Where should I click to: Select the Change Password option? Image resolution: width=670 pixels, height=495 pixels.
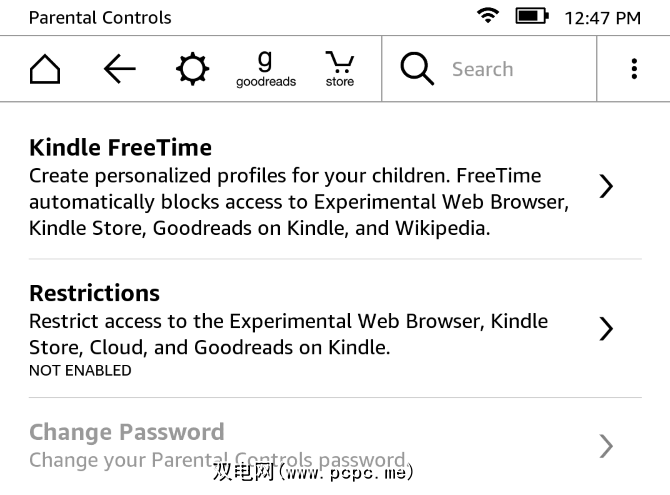tap(126, 433)
